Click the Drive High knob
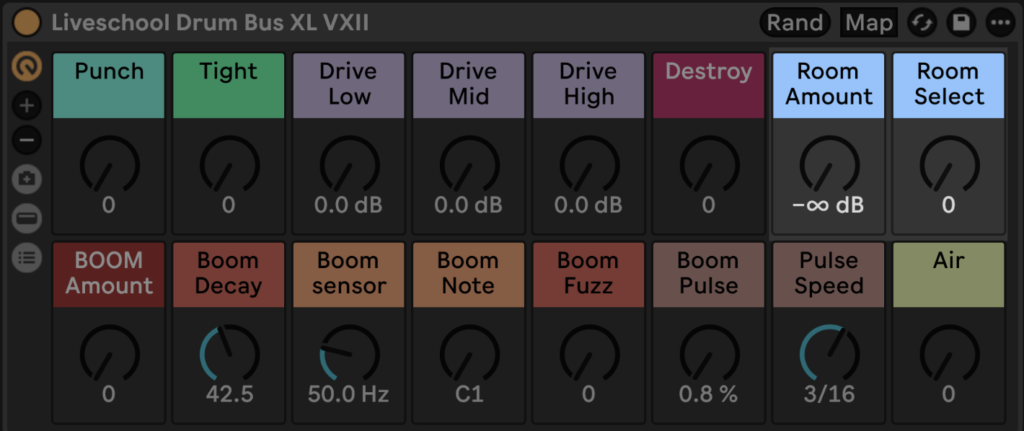The height and width of the screenshot is (431, 1024). pos(589,165)
